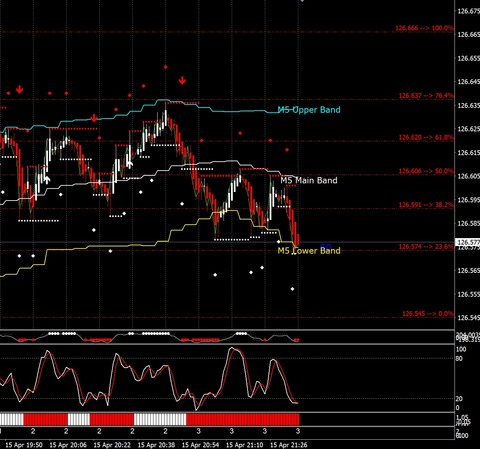Click the MS Lower Band label
The width and height of the screenshot is (480, 449).
[309, 251]
